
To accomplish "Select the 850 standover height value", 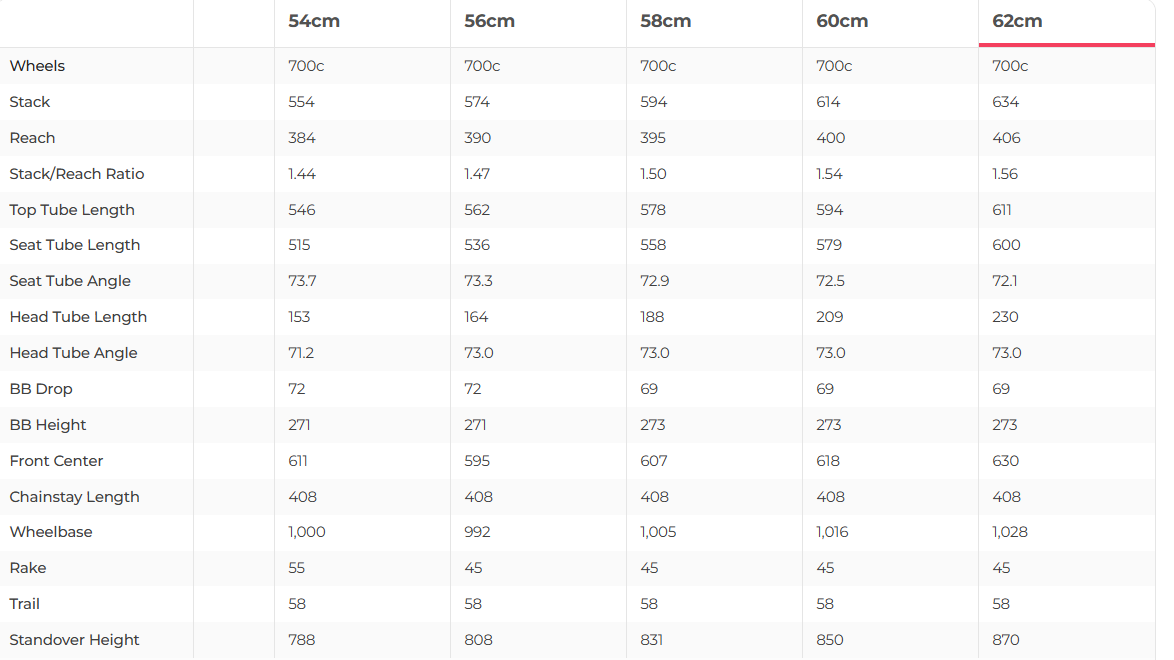I will [830, 640].
